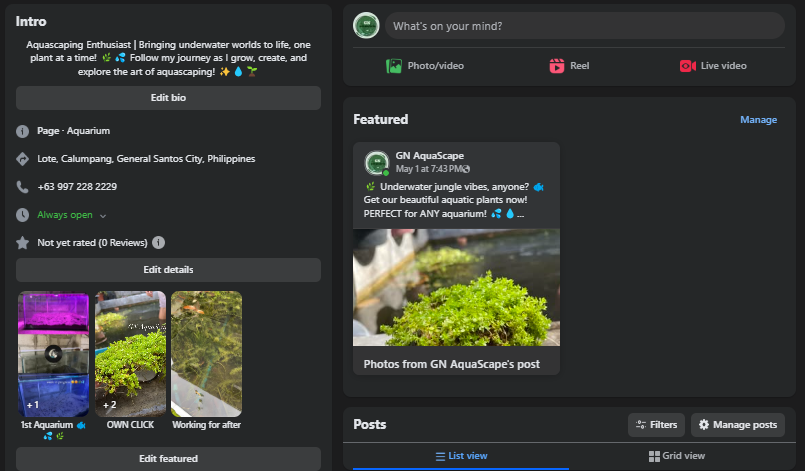Viewport: 805px width, 471px height.
Task: Click the List view lines icon
Action: click(440, 456)
